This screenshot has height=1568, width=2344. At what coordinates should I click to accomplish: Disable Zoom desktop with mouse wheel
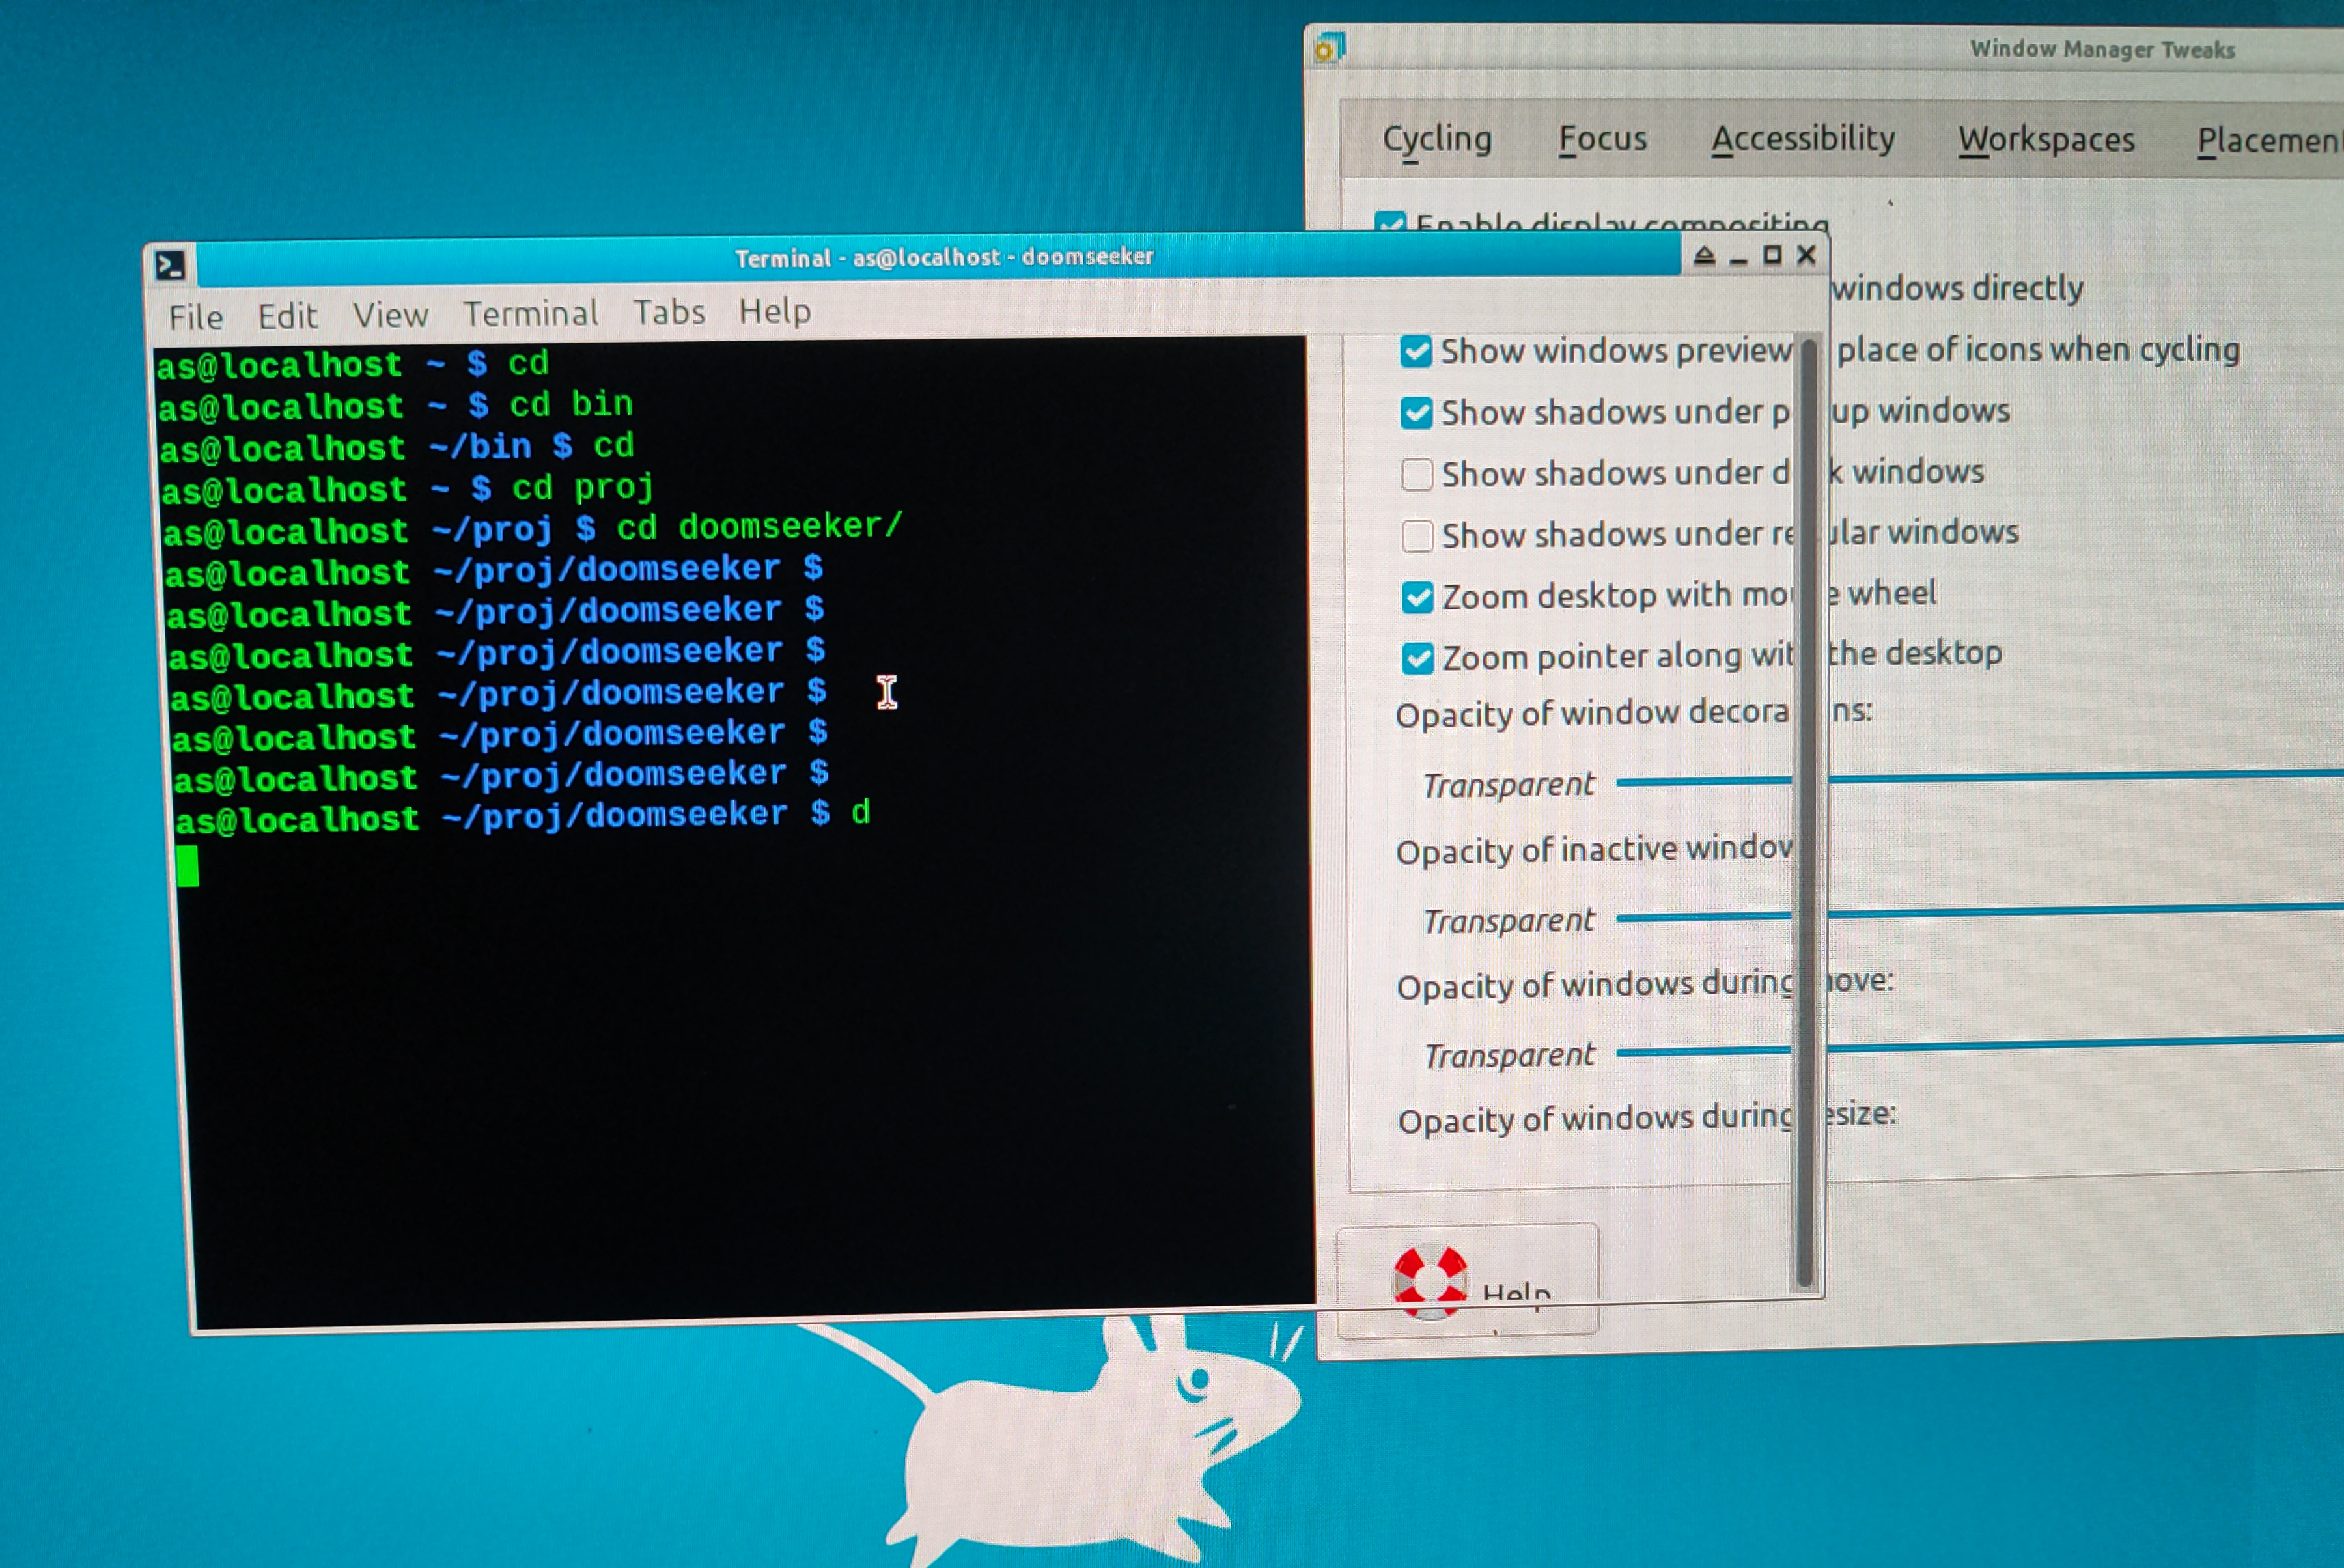pyautogui.click(x=1418, y=597)
